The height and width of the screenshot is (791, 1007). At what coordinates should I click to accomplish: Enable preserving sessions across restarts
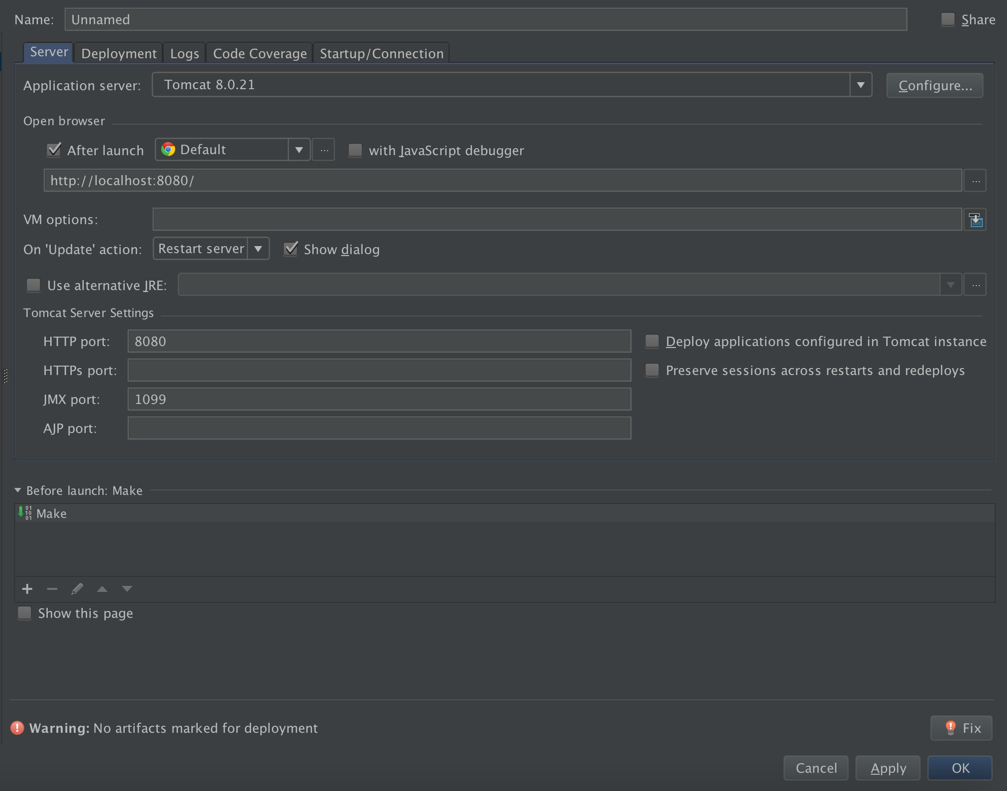(651, 370)
